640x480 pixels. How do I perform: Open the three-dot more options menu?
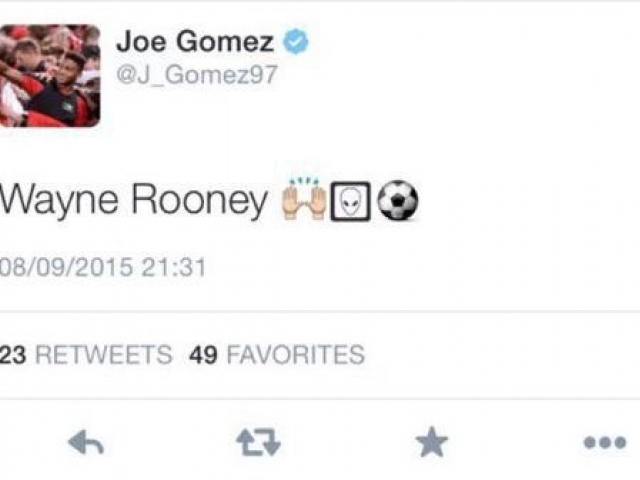click(x=604, y=442)
